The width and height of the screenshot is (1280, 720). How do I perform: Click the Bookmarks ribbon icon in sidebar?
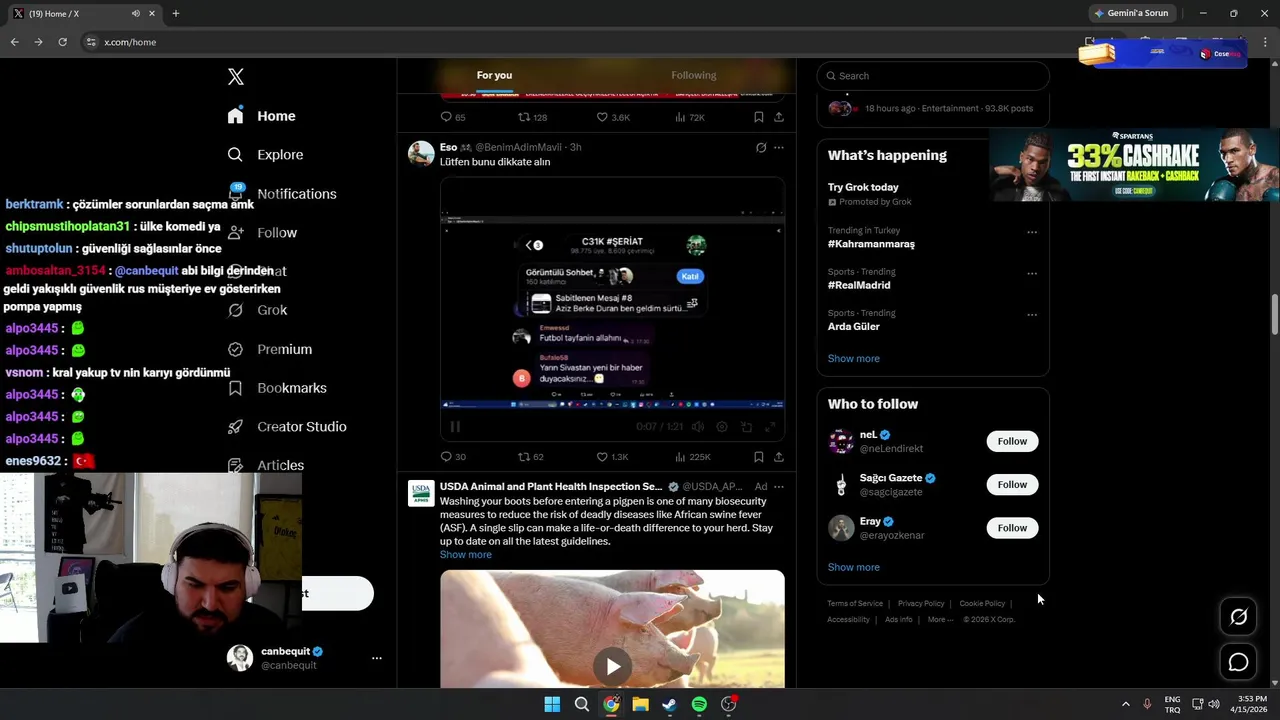[235, 388]
